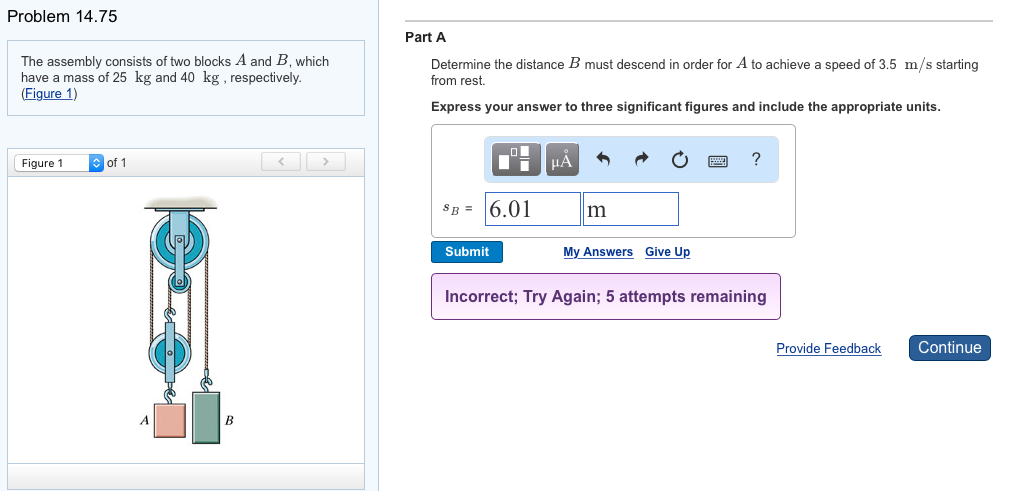The width and height of the screenshot is (1010, 491).
Task: Reset the answer box
Action: (x=679, y=159)
